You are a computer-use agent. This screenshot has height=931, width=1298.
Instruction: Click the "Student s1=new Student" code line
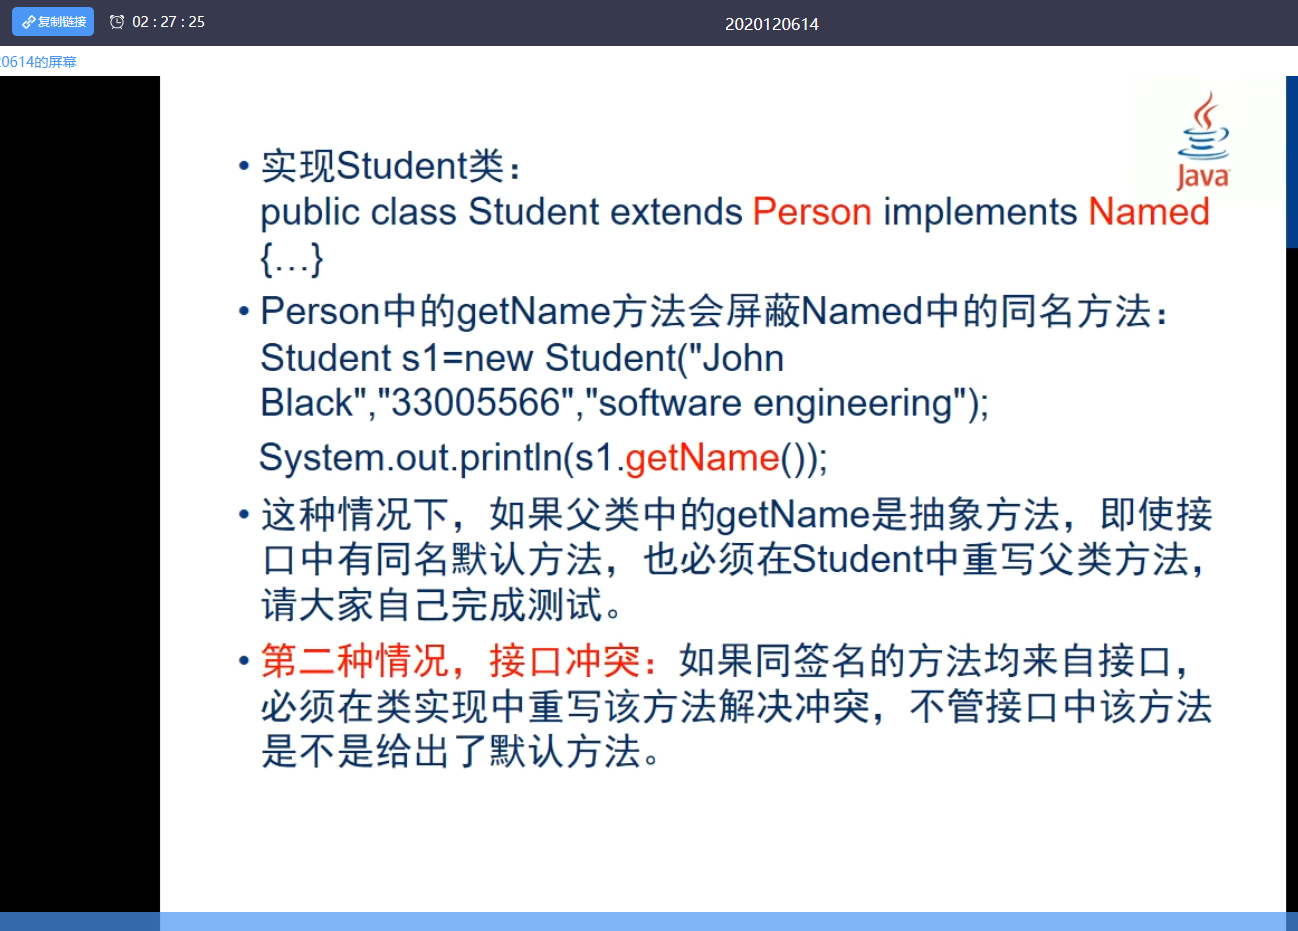pyautogui.click(x=521, y=357)
